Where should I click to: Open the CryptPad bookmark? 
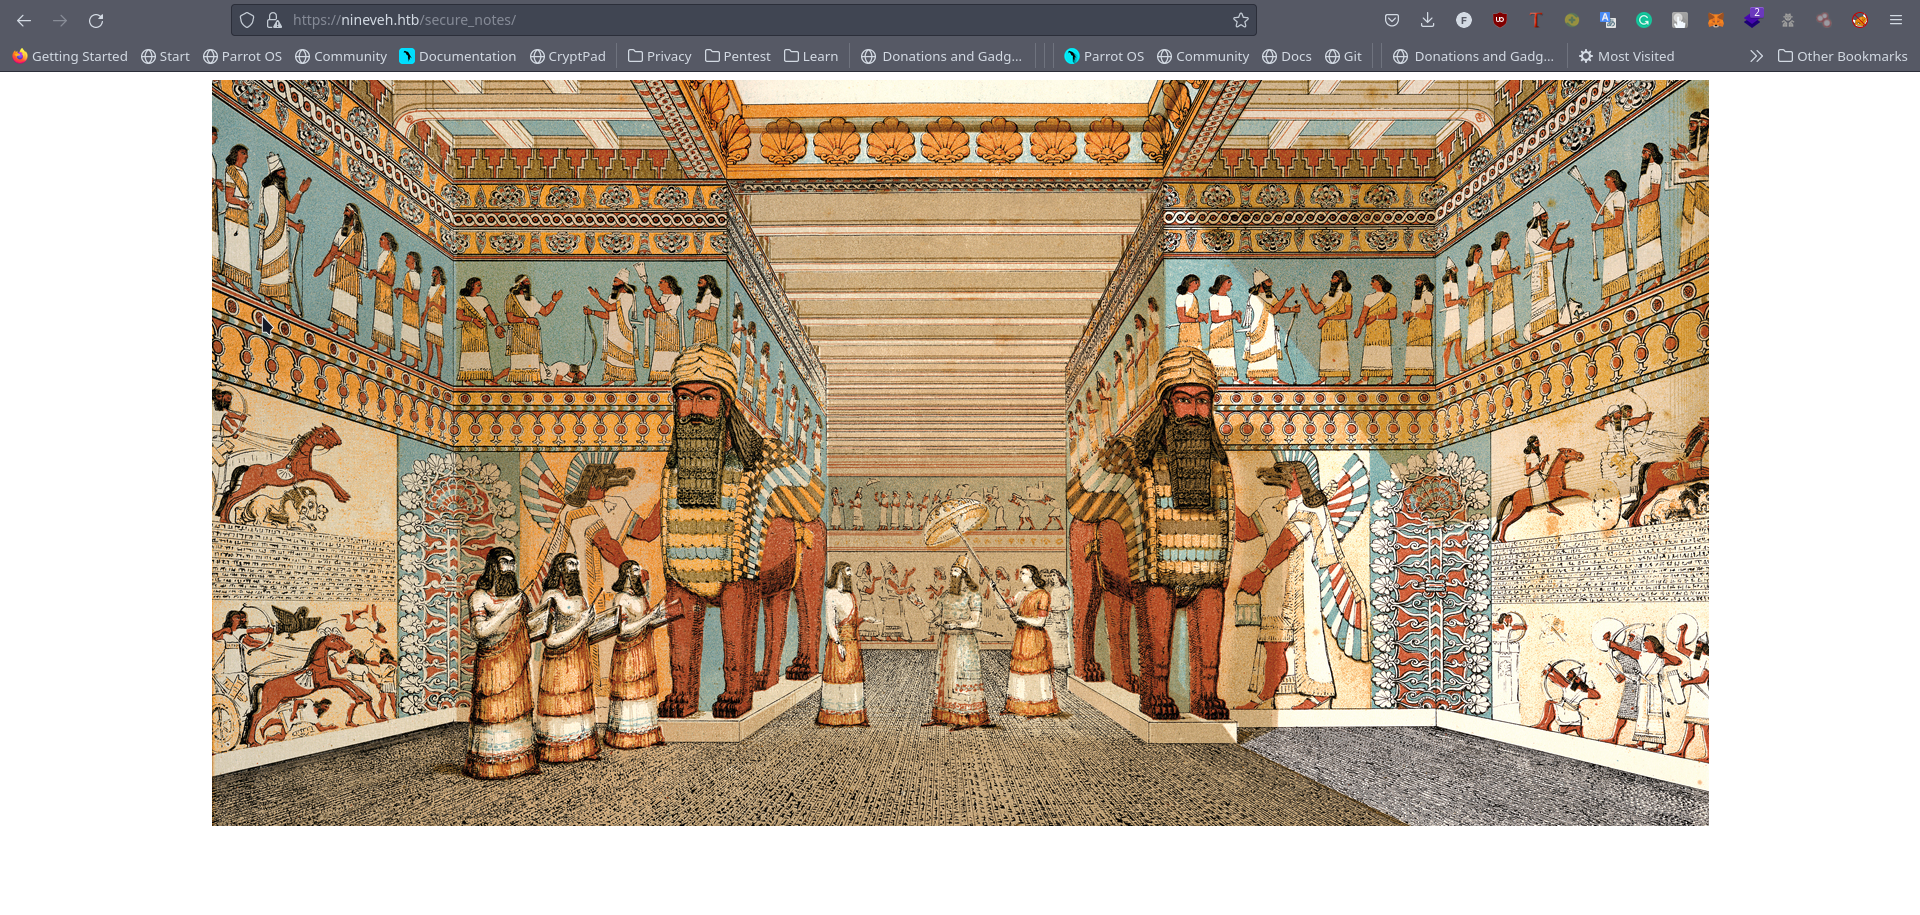[568, 56]
